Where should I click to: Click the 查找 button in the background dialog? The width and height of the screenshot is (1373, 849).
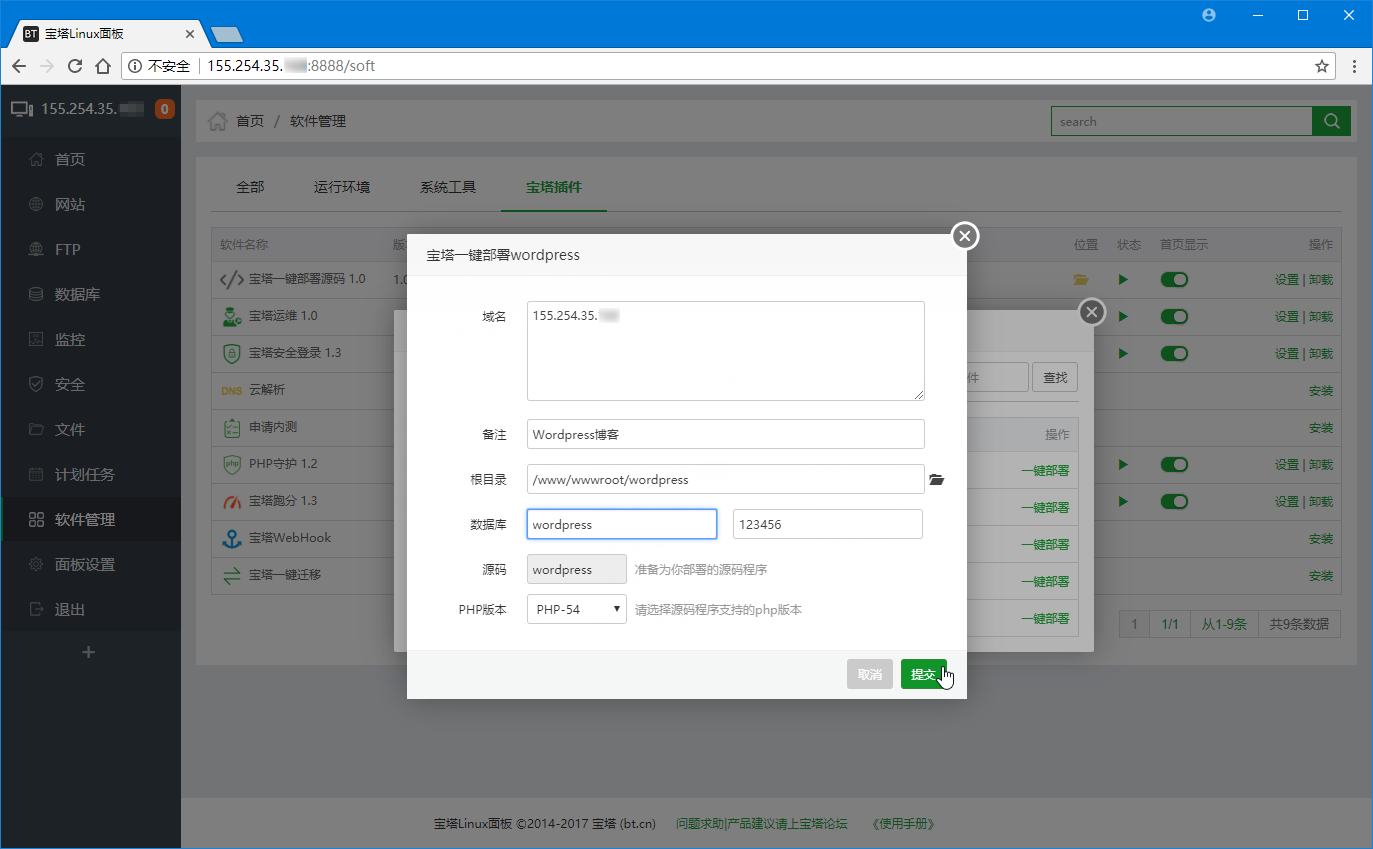[x=1055, y=377]
